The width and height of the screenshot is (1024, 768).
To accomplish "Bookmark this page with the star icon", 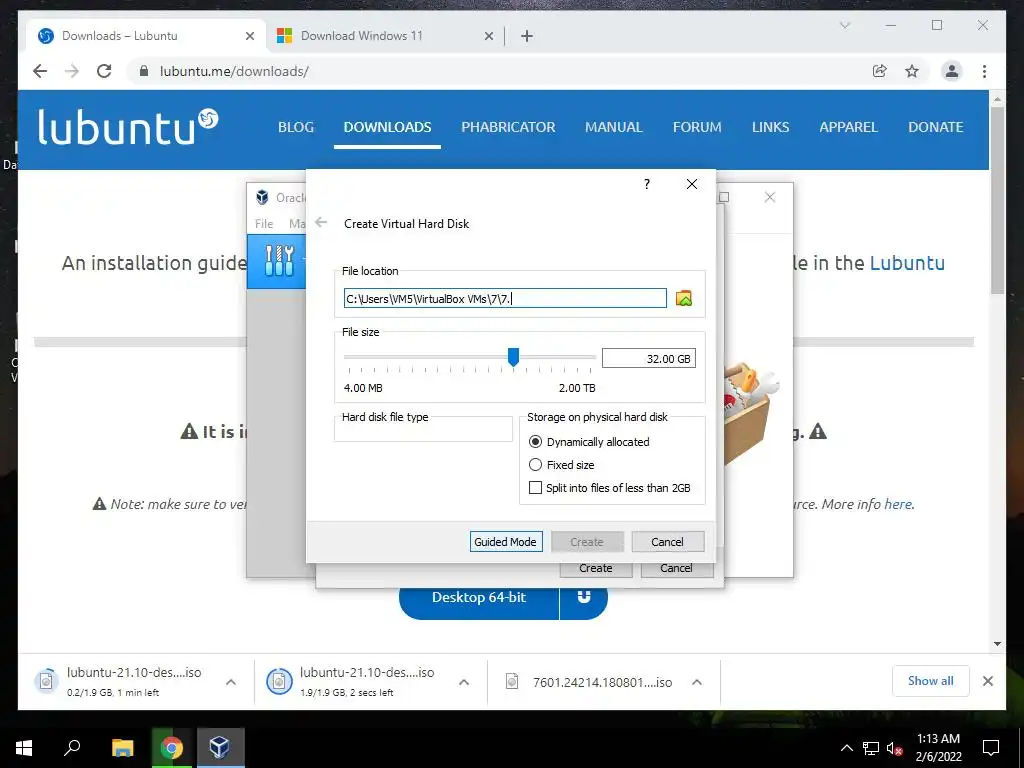I will [912, 71].
